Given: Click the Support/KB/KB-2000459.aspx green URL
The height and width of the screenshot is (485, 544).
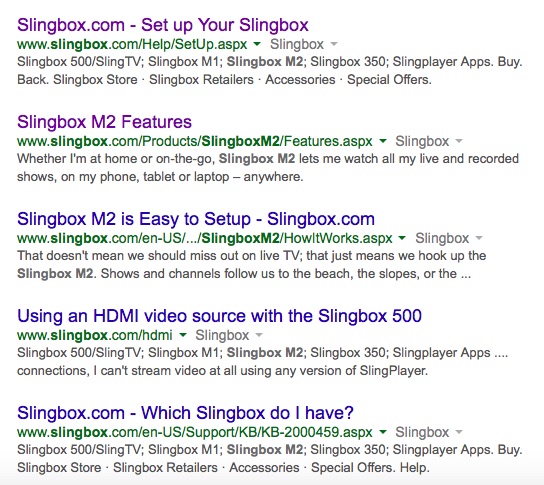Looking at the screenshot, I should tap(195, 432).
